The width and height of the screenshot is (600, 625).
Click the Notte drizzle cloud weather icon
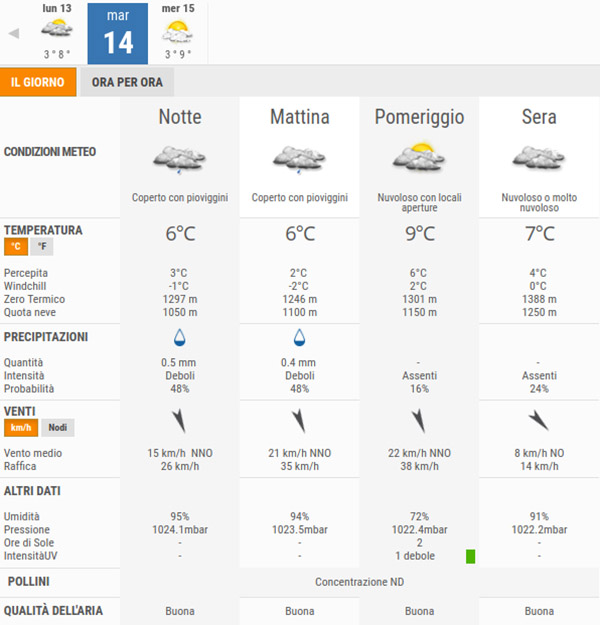(179, 159)
